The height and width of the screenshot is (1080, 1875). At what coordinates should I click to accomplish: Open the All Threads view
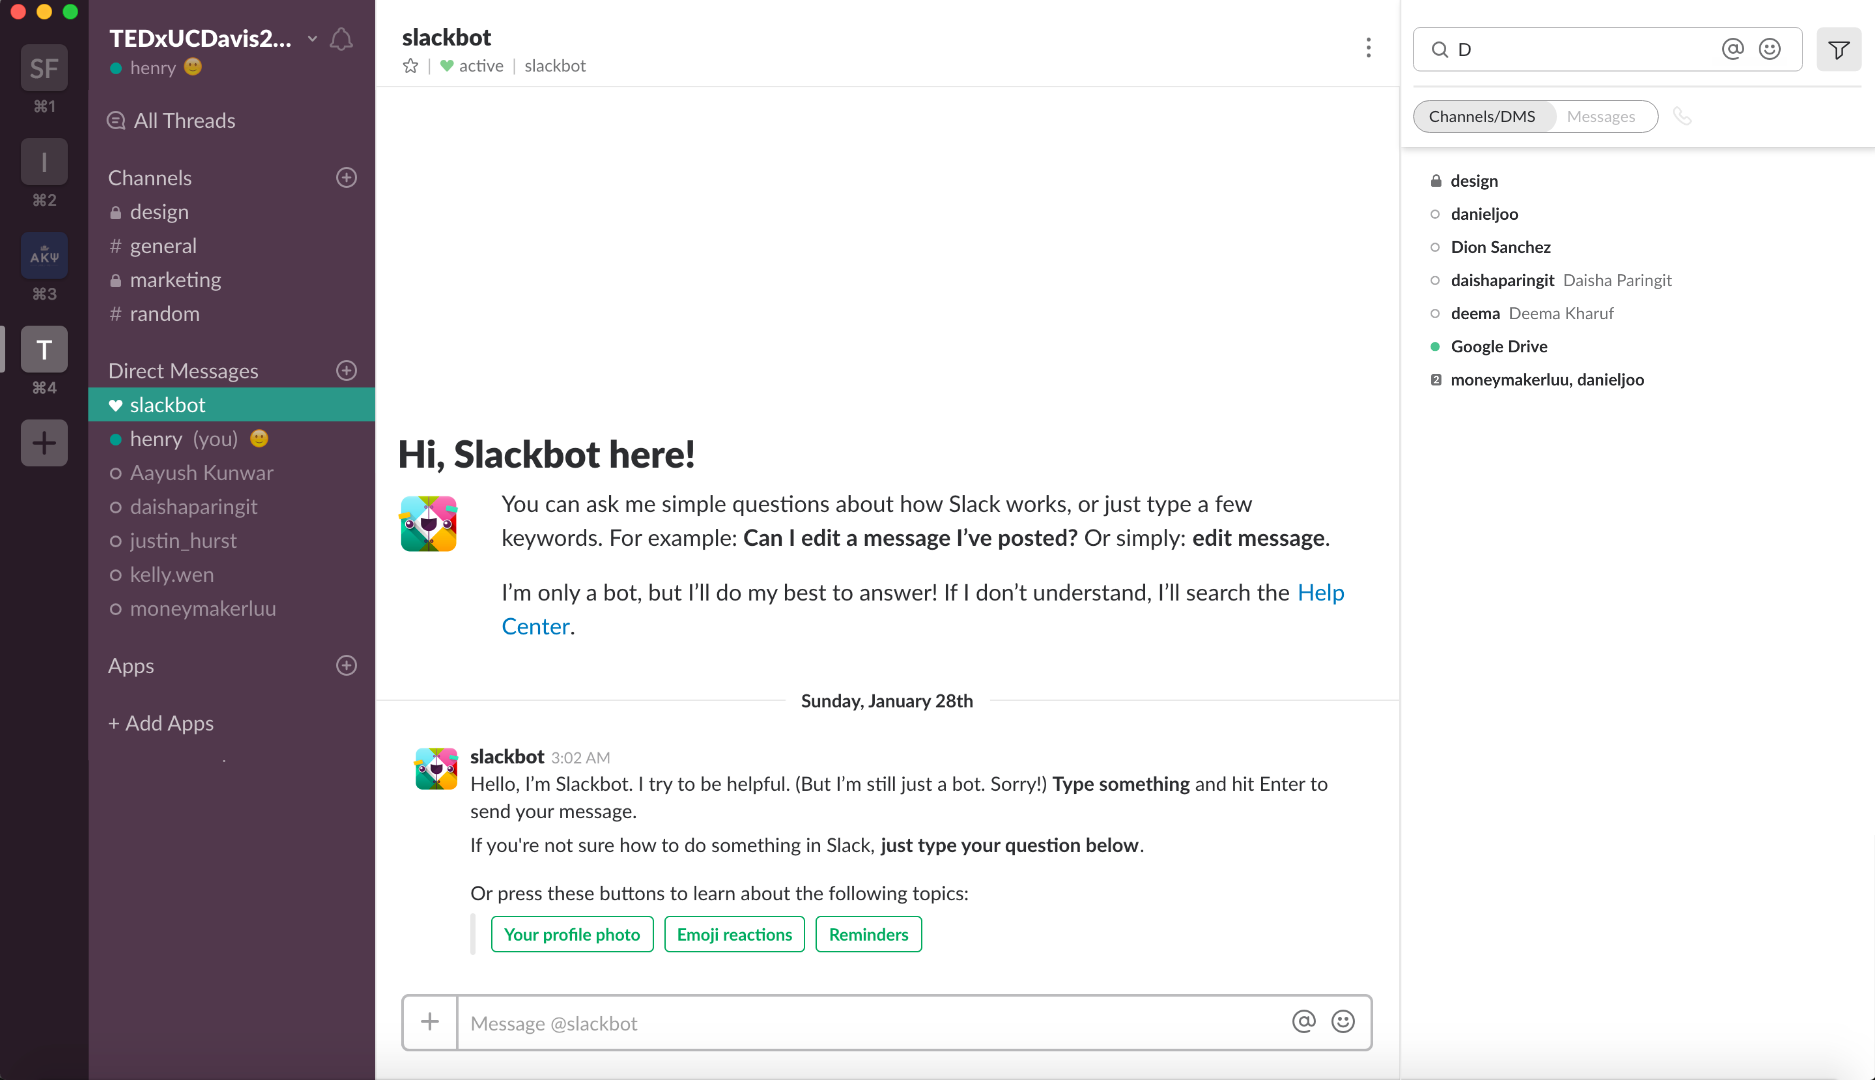pos(184,120)
